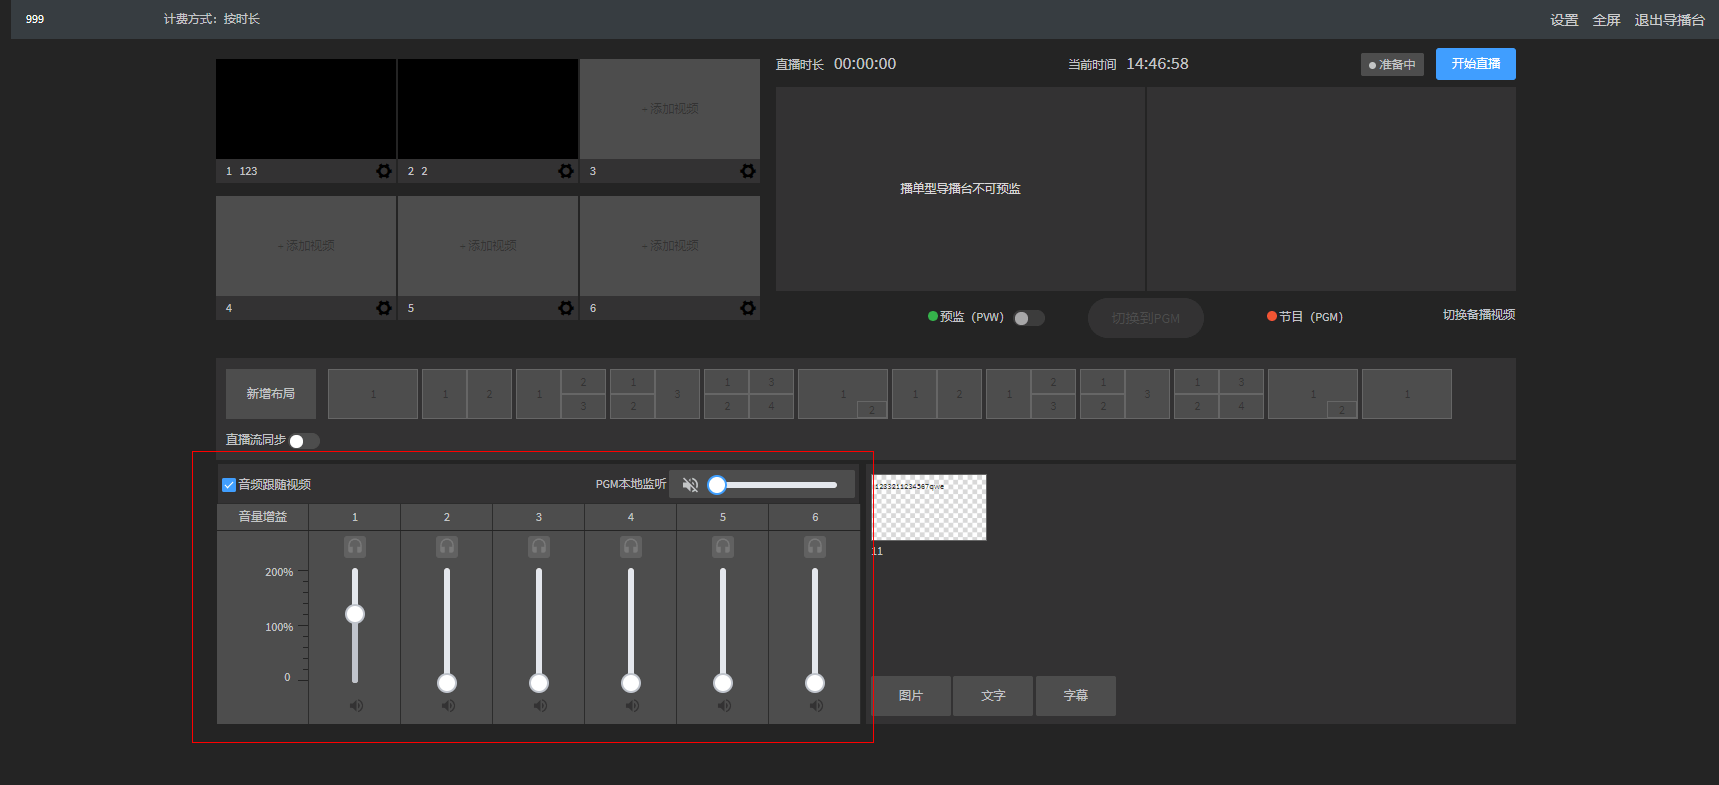
Task: Open 设置 in the top bar
Action: point(1564,20)
